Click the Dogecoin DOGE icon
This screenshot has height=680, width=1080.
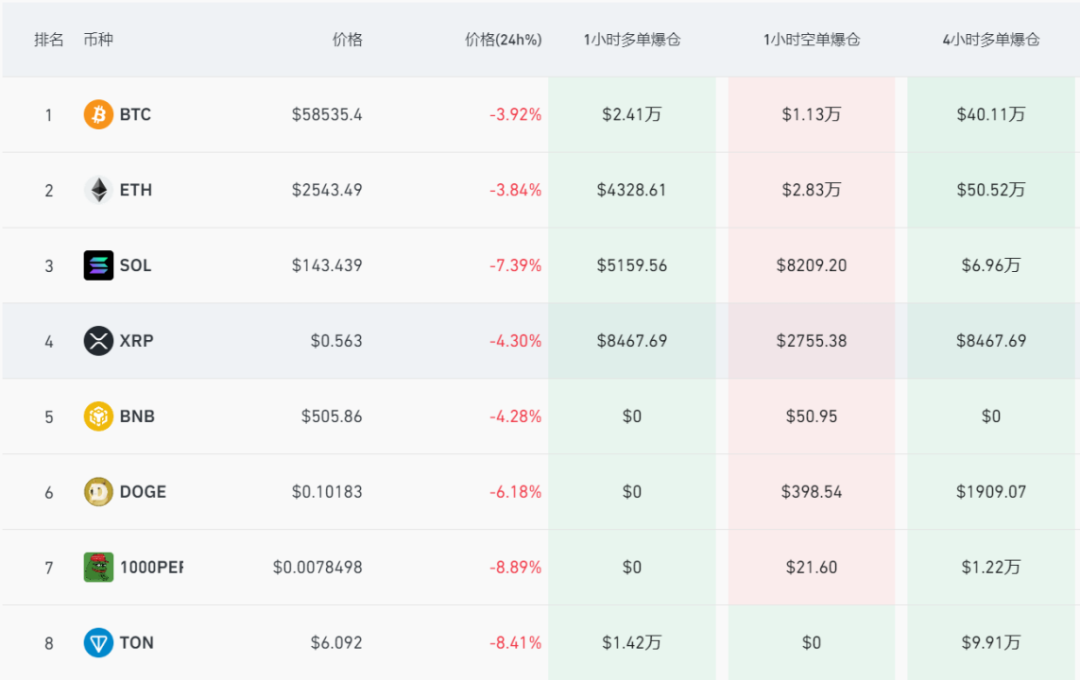[x=98, y=492]
